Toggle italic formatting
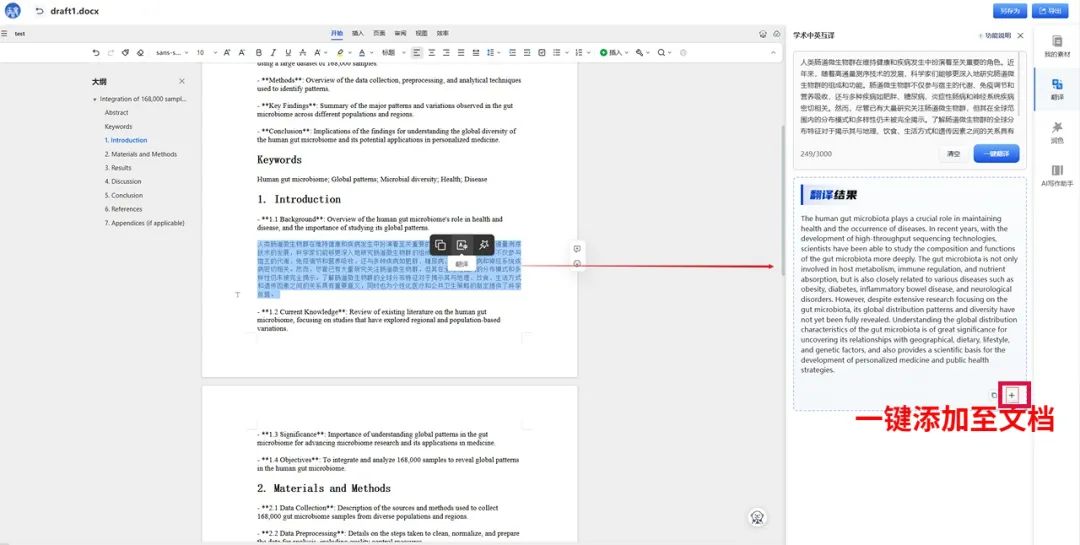 pyautogui.click(x=273, y=52)
